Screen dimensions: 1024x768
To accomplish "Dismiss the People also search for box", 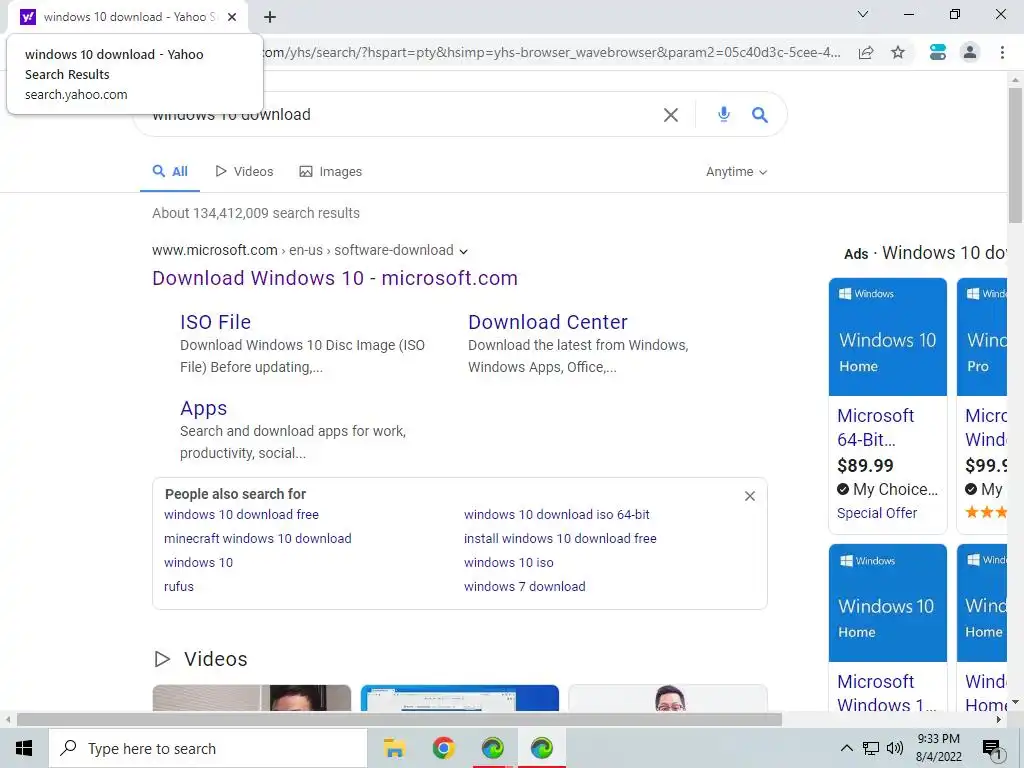I will pos(750,496).
